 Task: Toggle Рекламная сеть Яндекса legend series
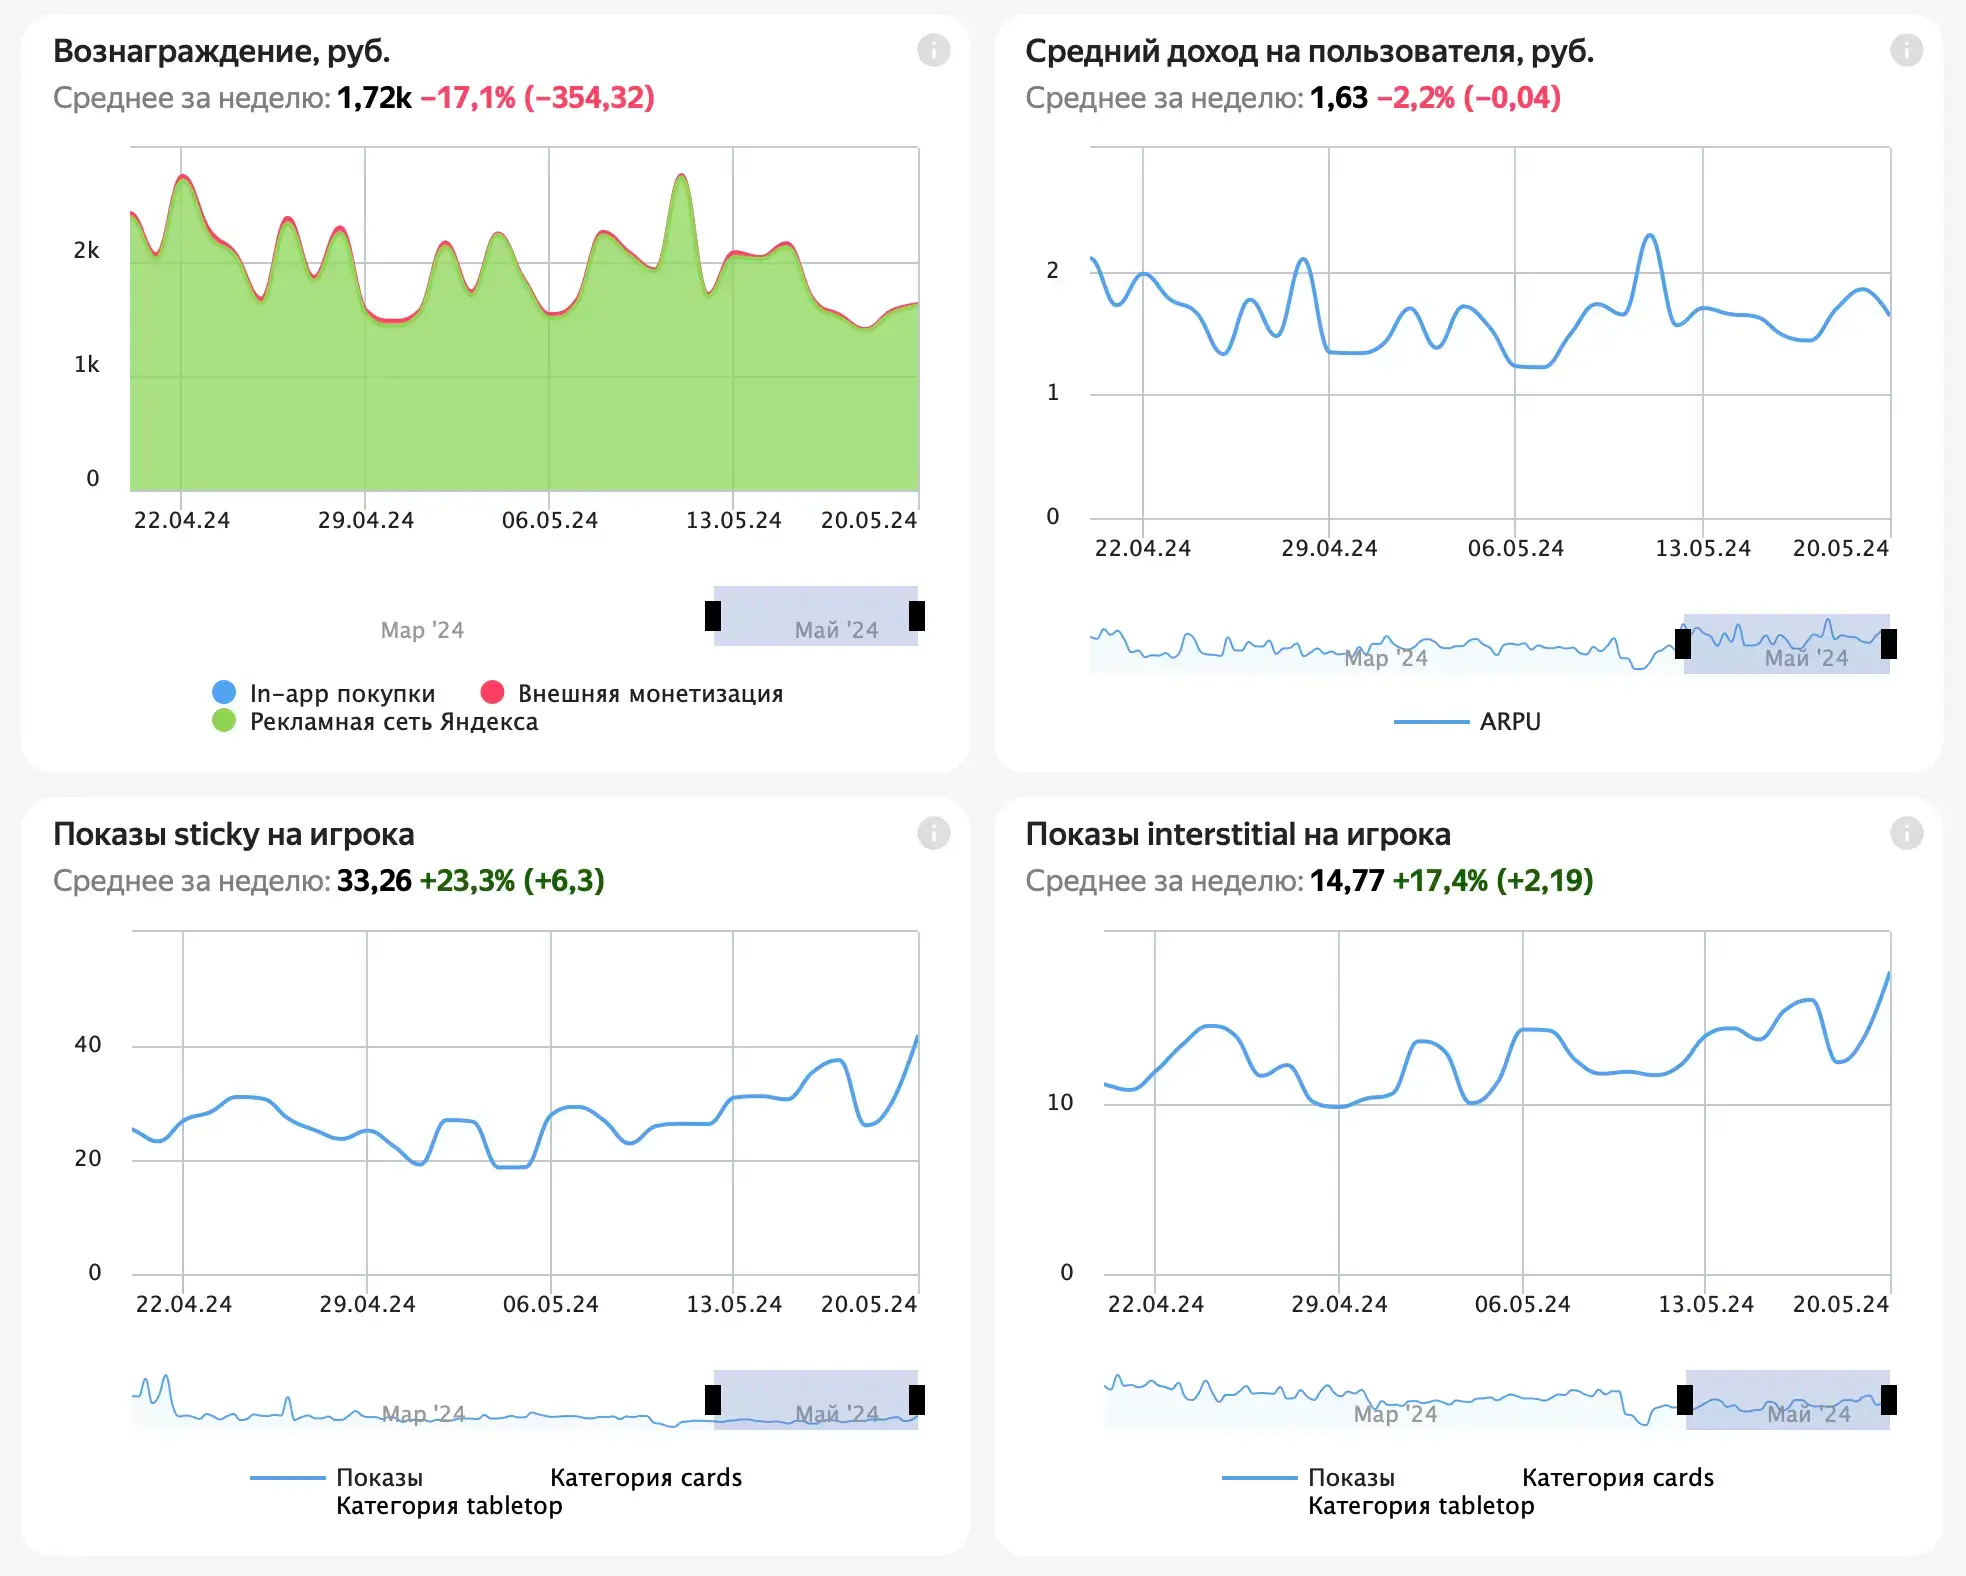pos(393,721)
